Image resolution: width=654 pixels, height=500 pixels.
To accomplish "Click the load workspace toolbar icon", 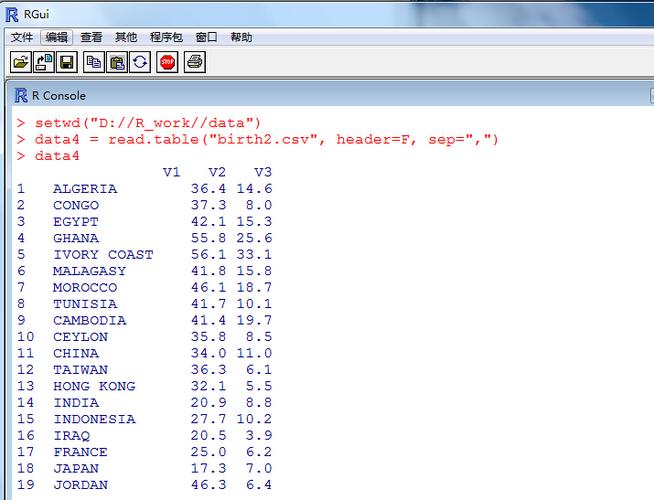I will point(44,62).
